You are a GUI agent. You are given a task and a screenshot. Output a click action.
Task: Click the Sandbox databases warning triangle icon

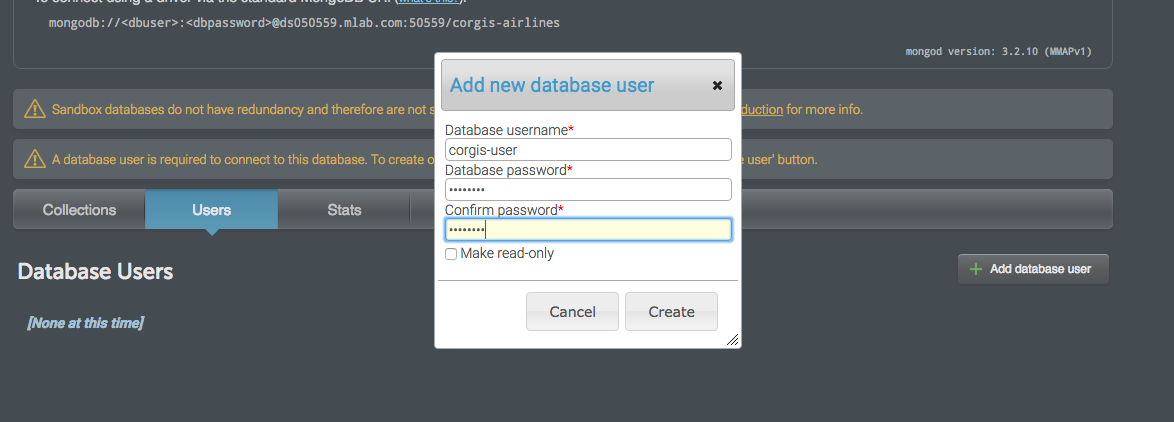pyautogui.click(x=35, y=109)
